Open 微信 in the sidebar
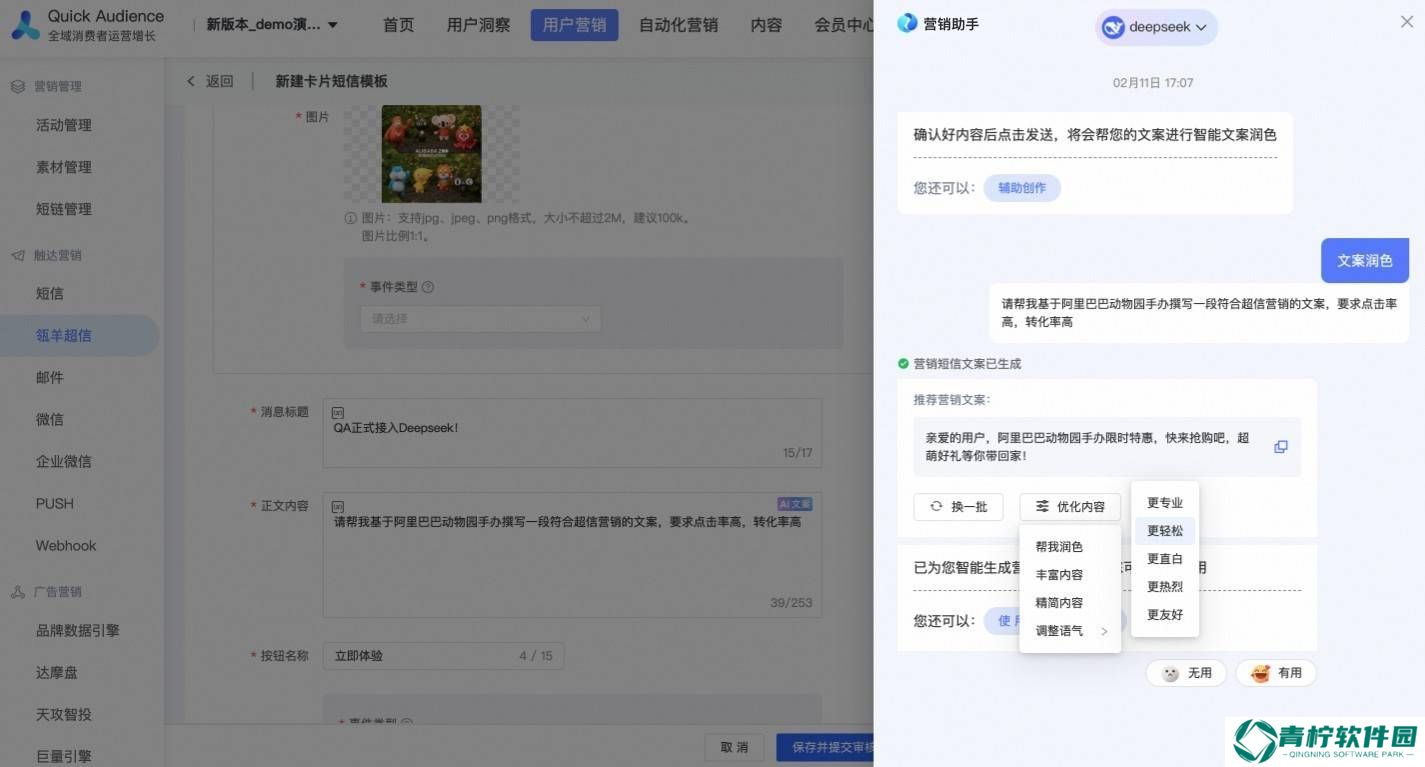Screen dimensions: 1425x767 pyautogui.click(x=50, y=419)
